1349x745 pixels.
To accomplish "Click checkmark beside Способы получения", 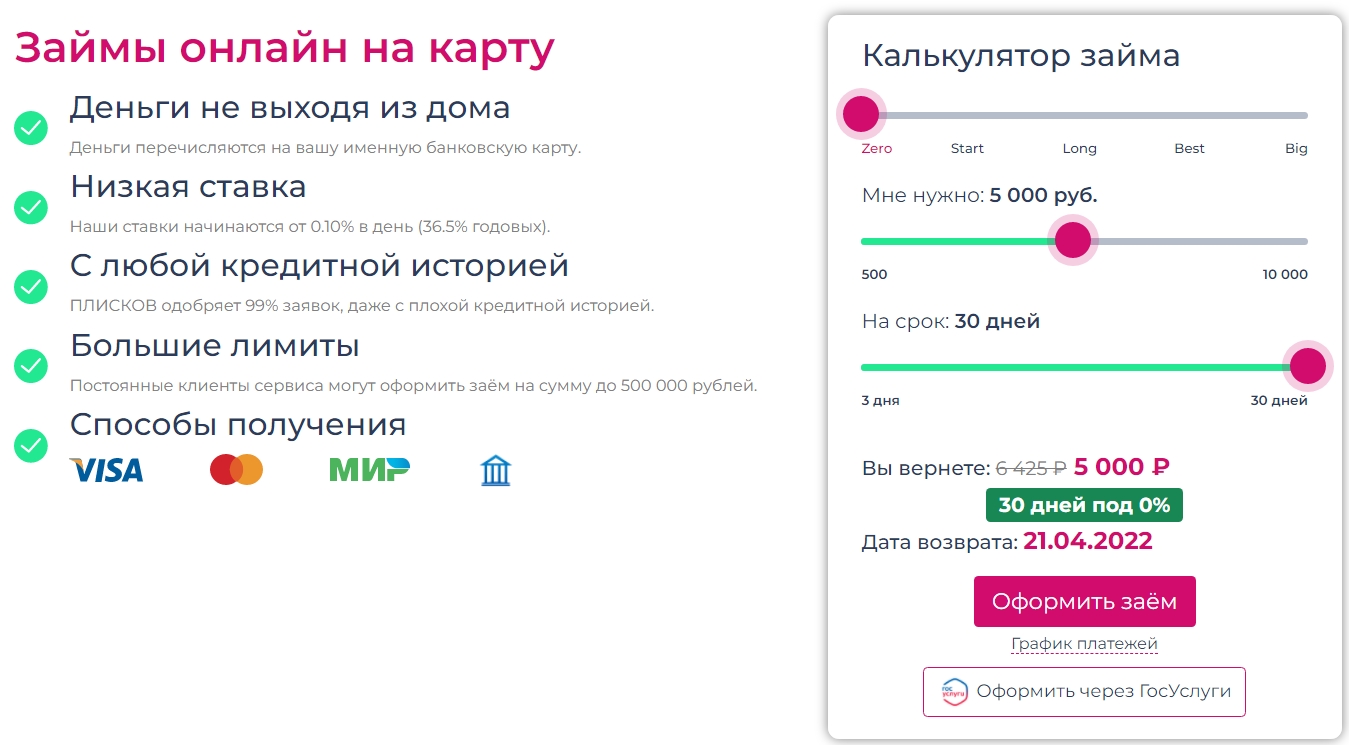I will click(31, 445).
